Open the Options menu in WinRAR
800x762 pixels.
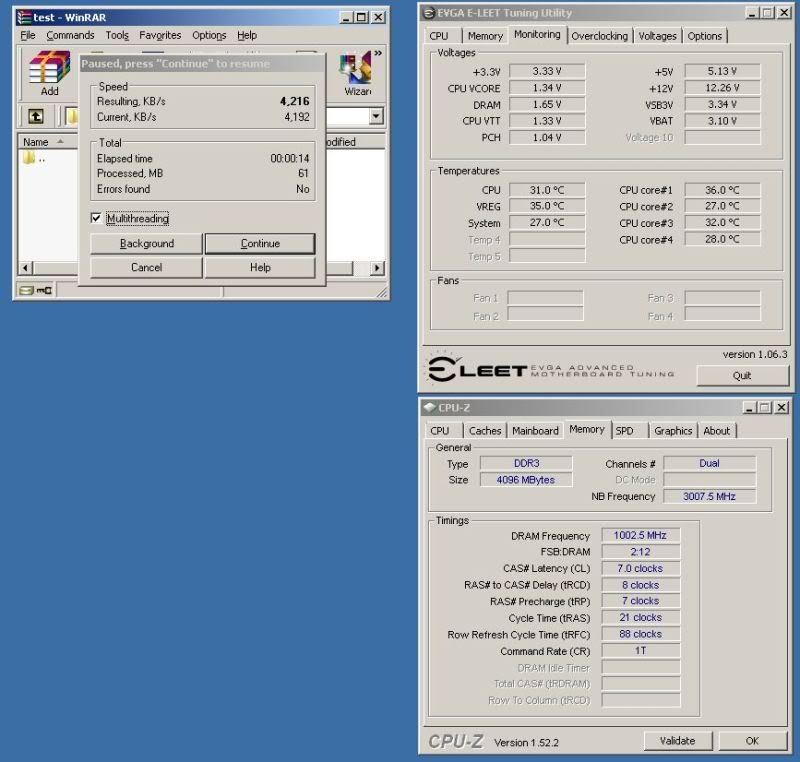(x=209, y=35)
